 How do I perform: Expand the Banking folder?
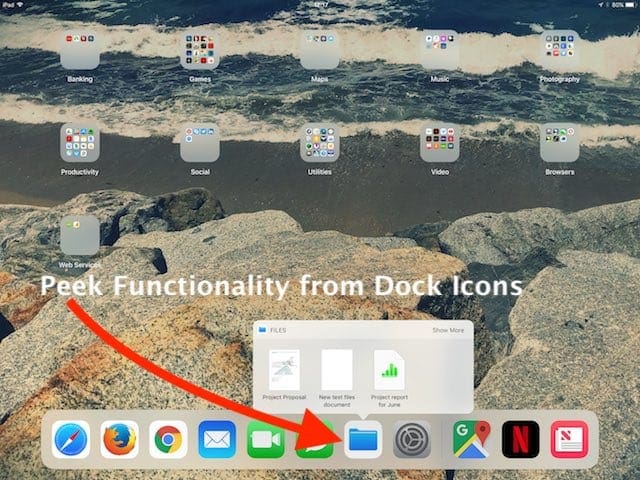80,50
